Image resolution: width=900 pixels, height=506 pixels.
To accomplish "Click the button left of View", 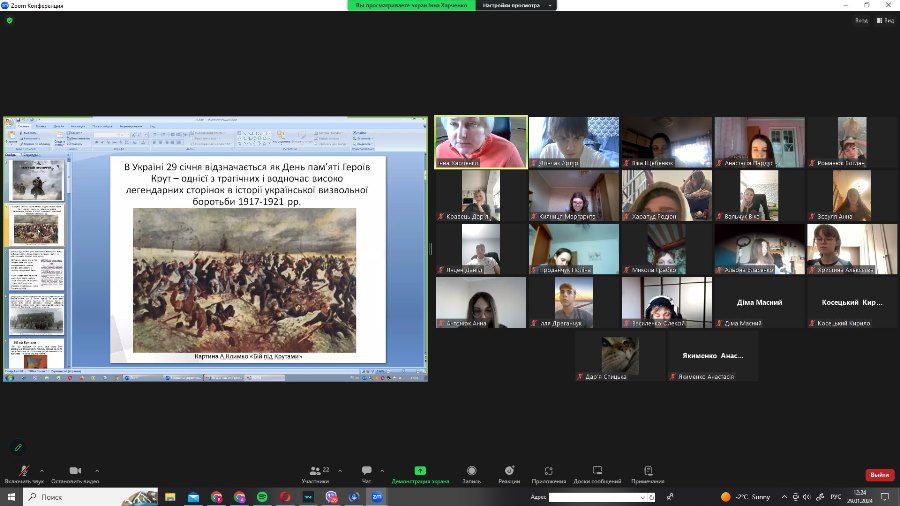I will pyautogui.click(x=862, y=21).
